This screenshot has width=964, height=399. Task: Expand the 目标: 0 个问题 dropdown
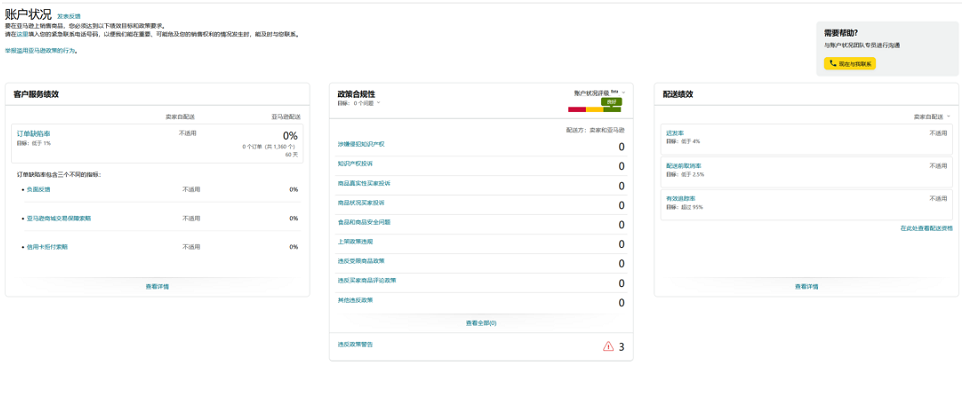point(359,103)
